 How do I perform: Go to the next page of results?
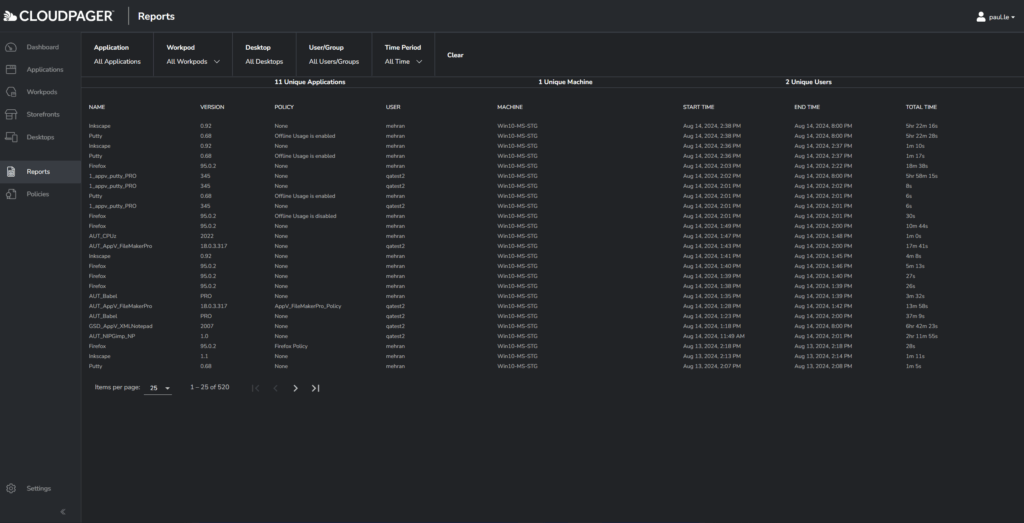click(295, 388)
